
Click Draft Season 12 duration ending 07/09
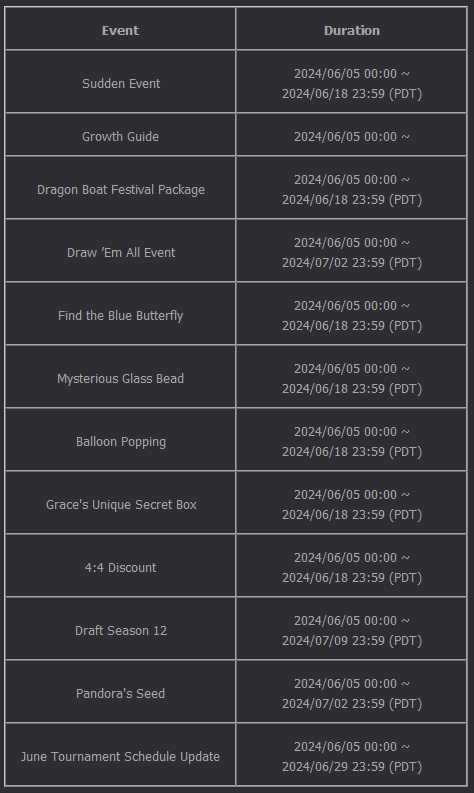click(352, 628)
